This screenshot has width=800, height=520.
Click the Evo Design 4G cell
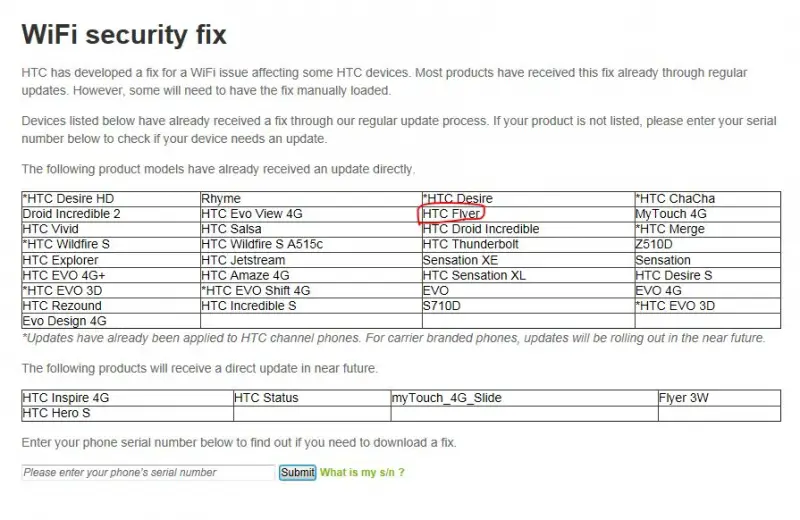(111, 321)
